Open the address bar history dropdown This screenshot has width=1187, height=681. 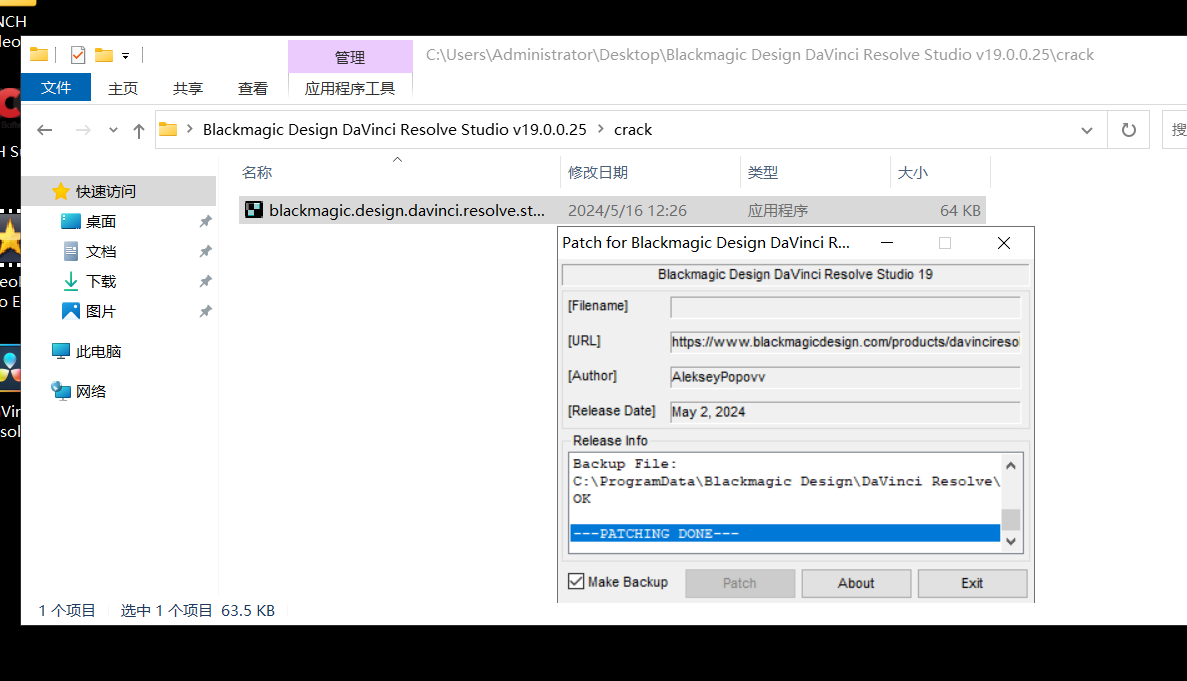pyautogui.click(x=1087, y=130)
